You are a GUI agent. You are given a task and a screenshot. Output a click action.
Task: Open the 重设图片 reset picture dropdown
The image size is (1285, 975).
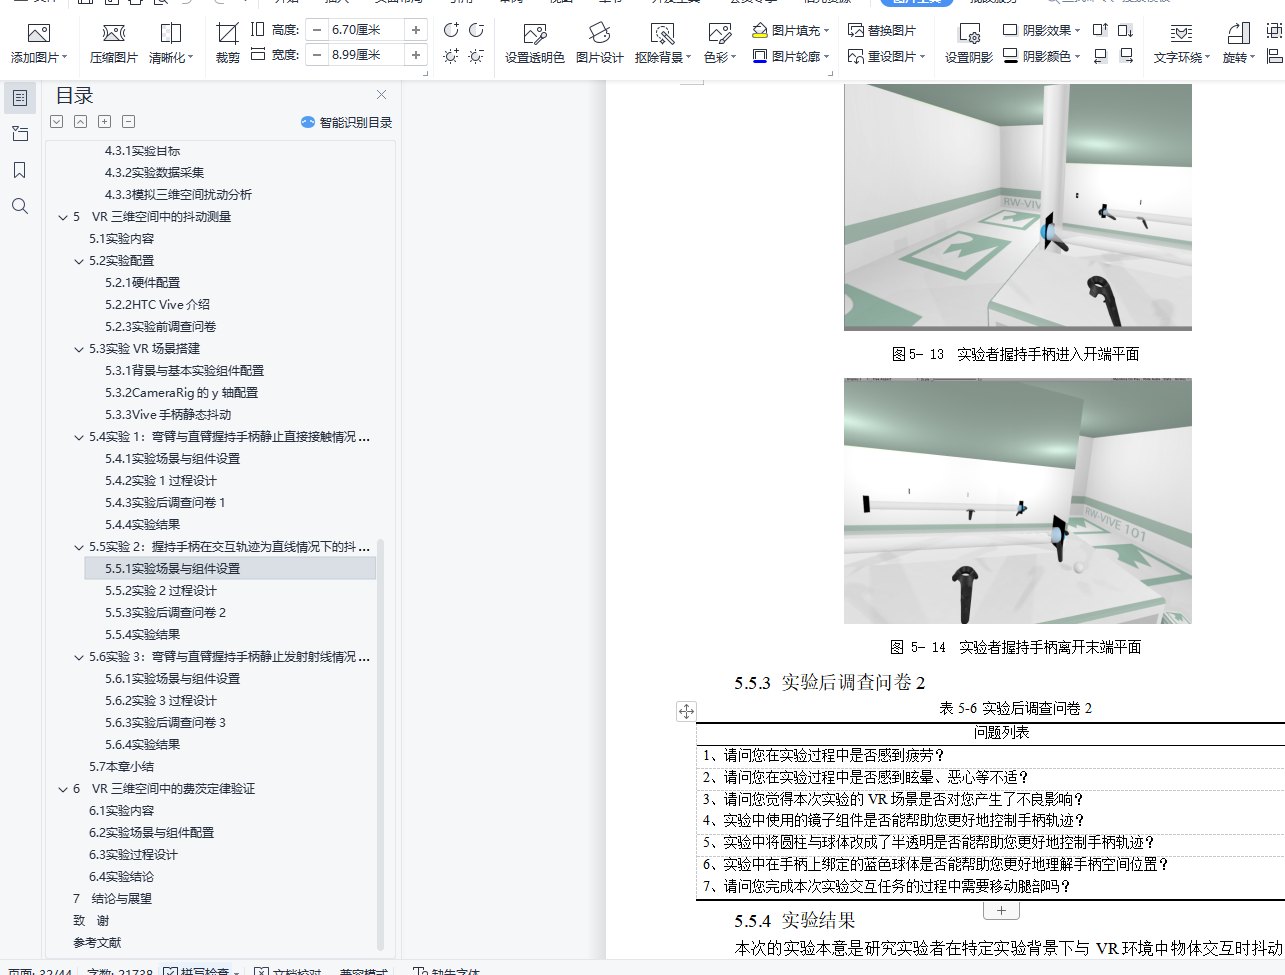pyautogui.click(x=887, y=56)
